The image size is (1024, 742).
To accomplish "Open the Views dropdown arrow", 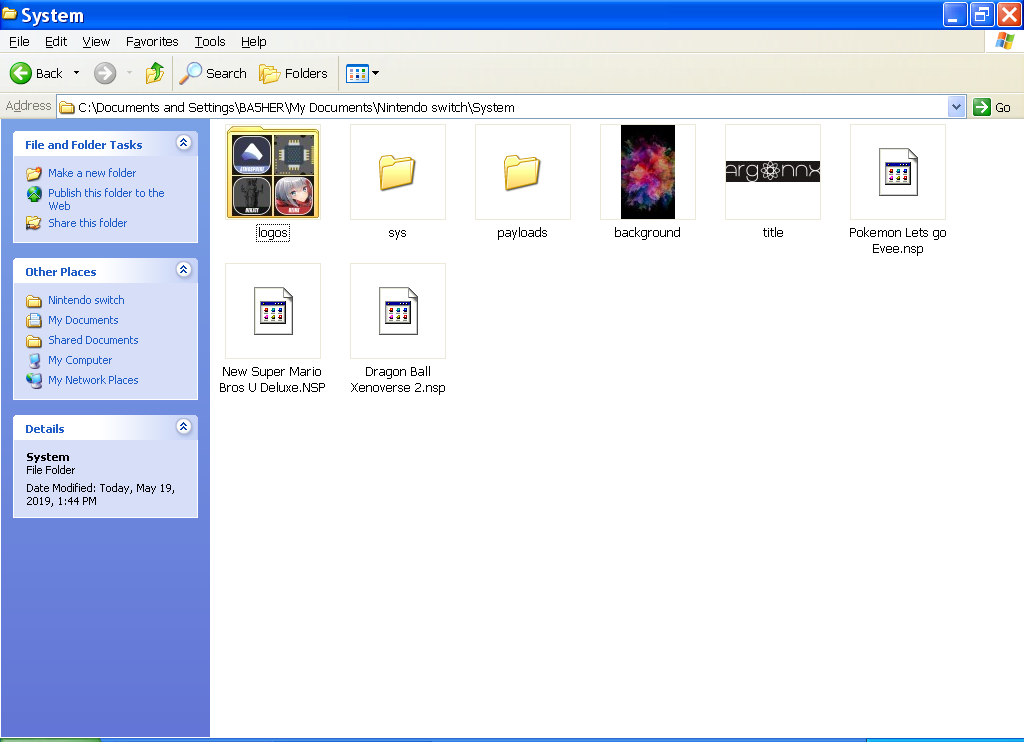I will pyautogui.click(x=376, y=73).
